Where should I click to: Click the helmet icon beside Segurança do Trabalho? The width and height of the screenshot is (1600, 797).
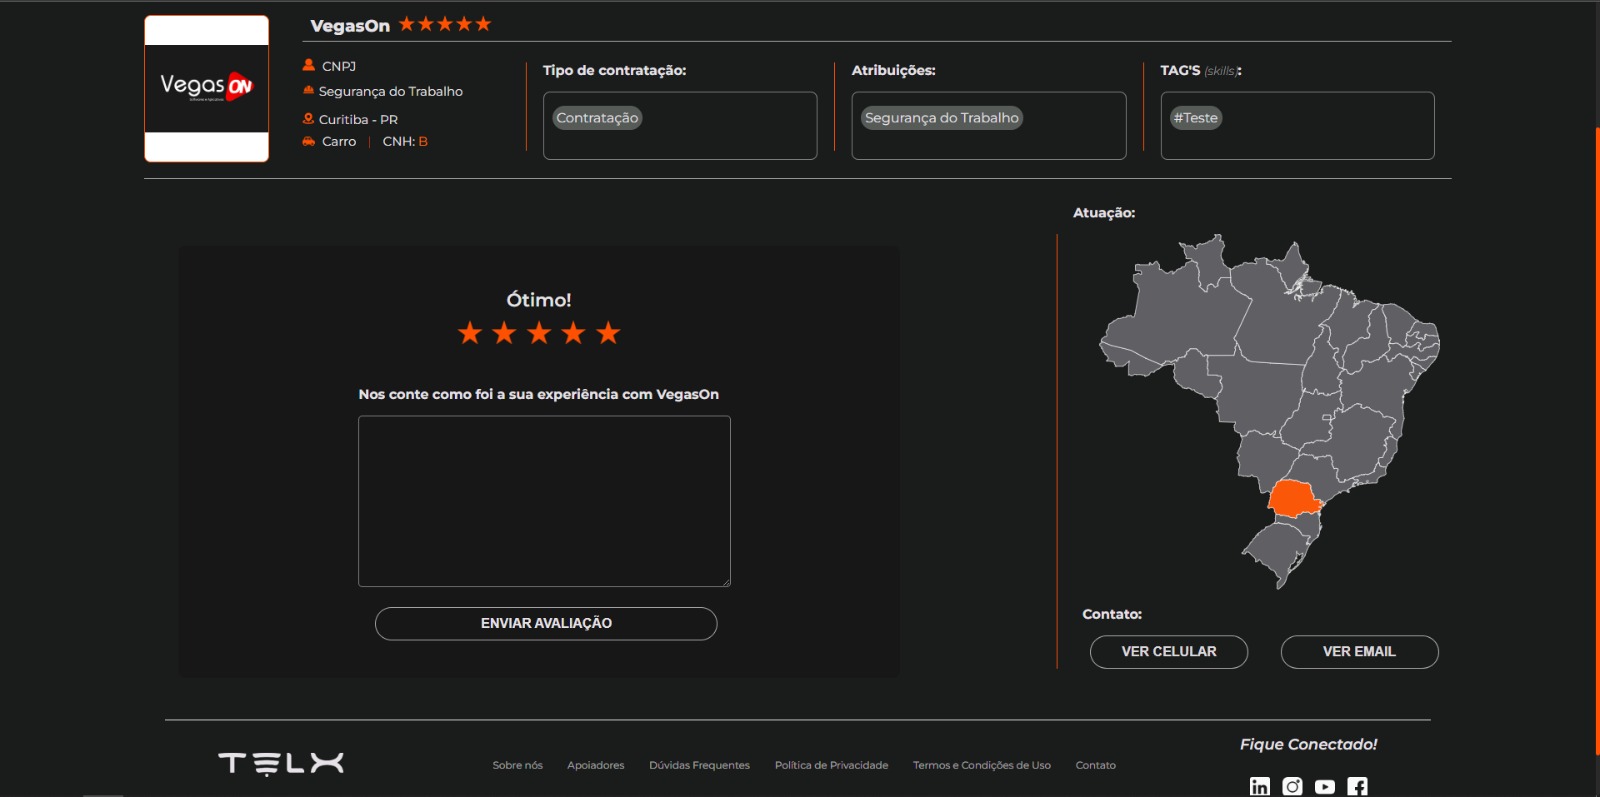coord(308,91)
